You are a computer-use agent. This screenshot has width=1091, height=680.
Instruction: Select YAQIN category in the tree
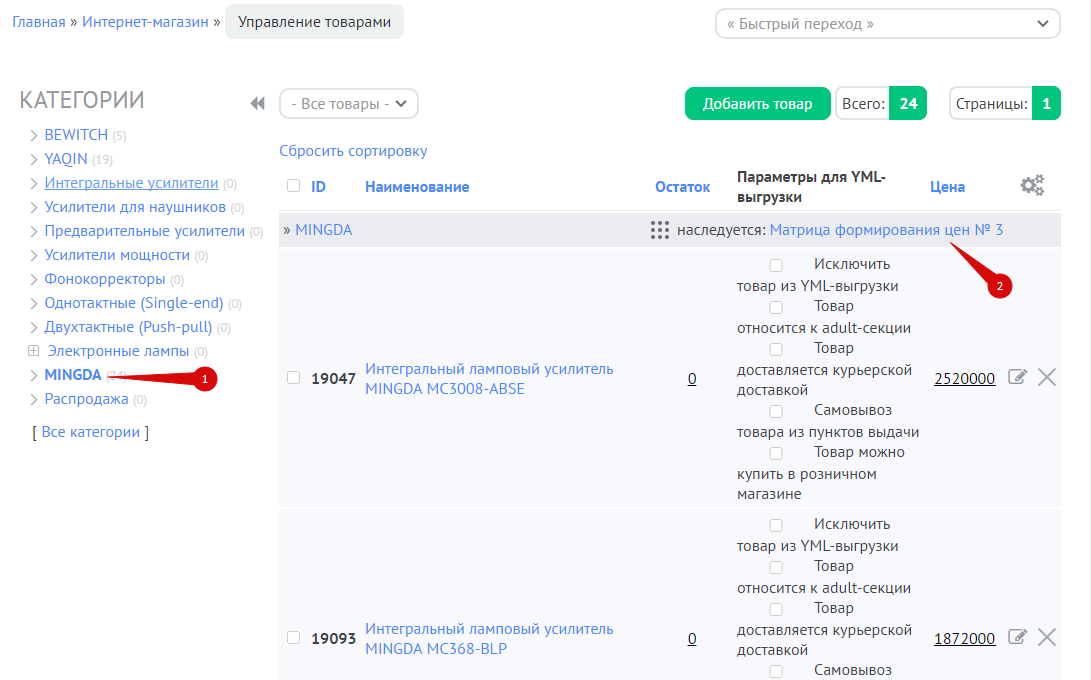pyautogui.click(x=66, y=159)
